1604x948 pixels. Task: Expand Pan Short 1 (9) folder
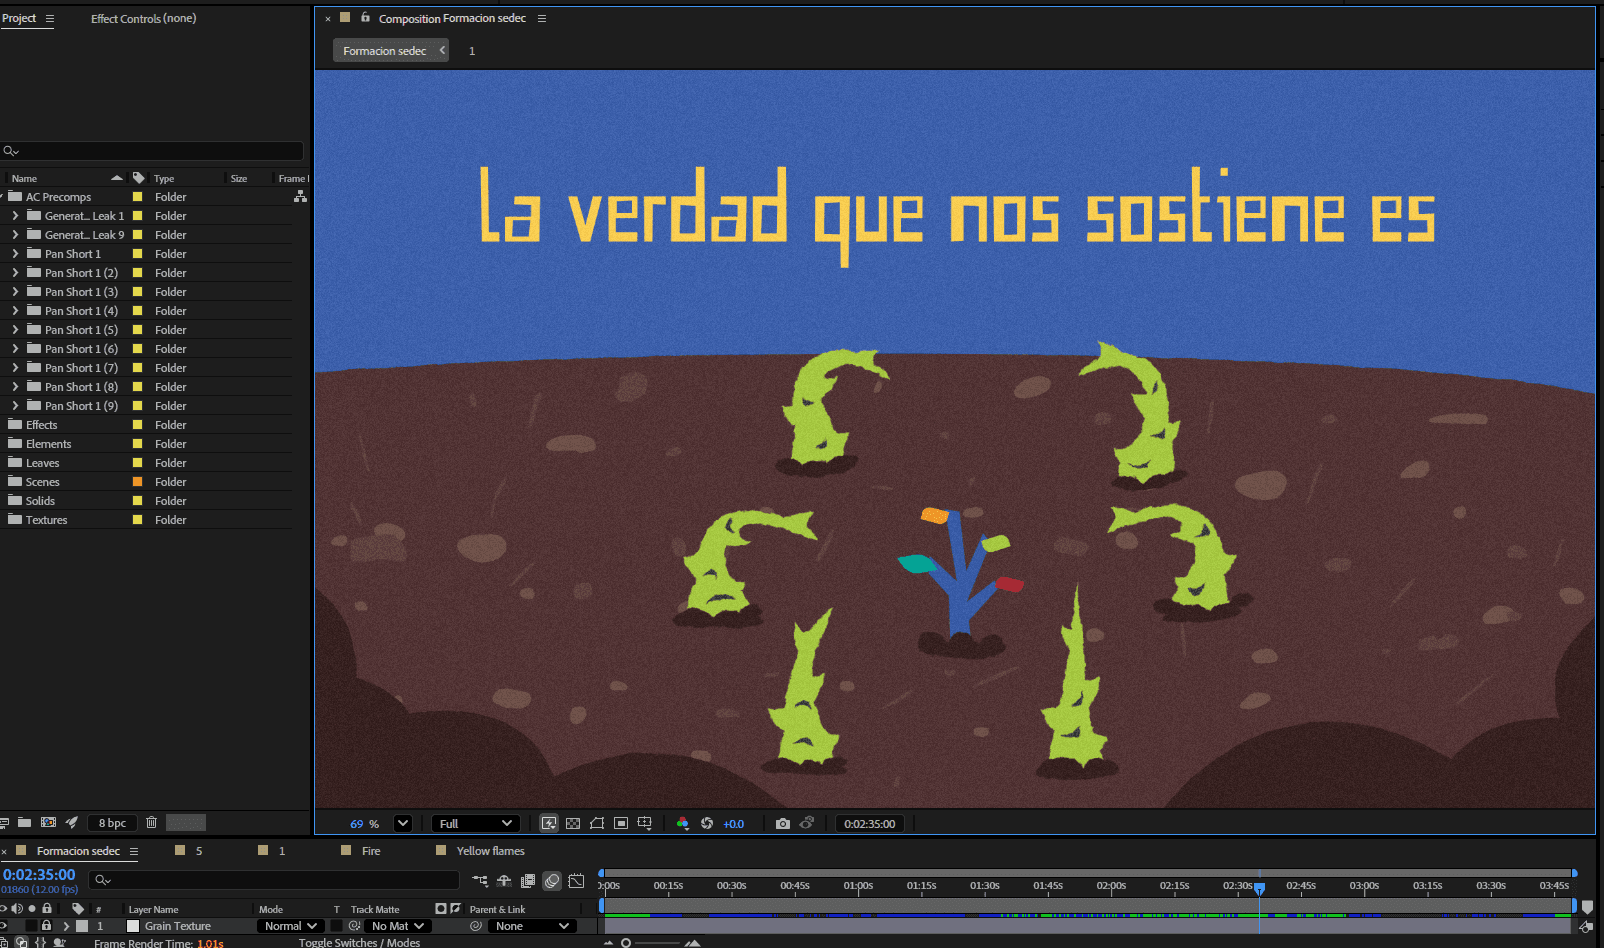coord(15,406)
